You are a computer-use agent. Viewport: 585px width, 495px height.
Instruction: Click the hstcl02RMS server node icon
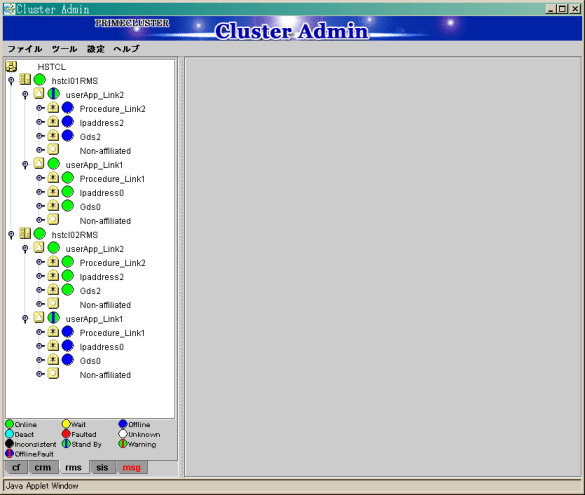coord(25,233)
